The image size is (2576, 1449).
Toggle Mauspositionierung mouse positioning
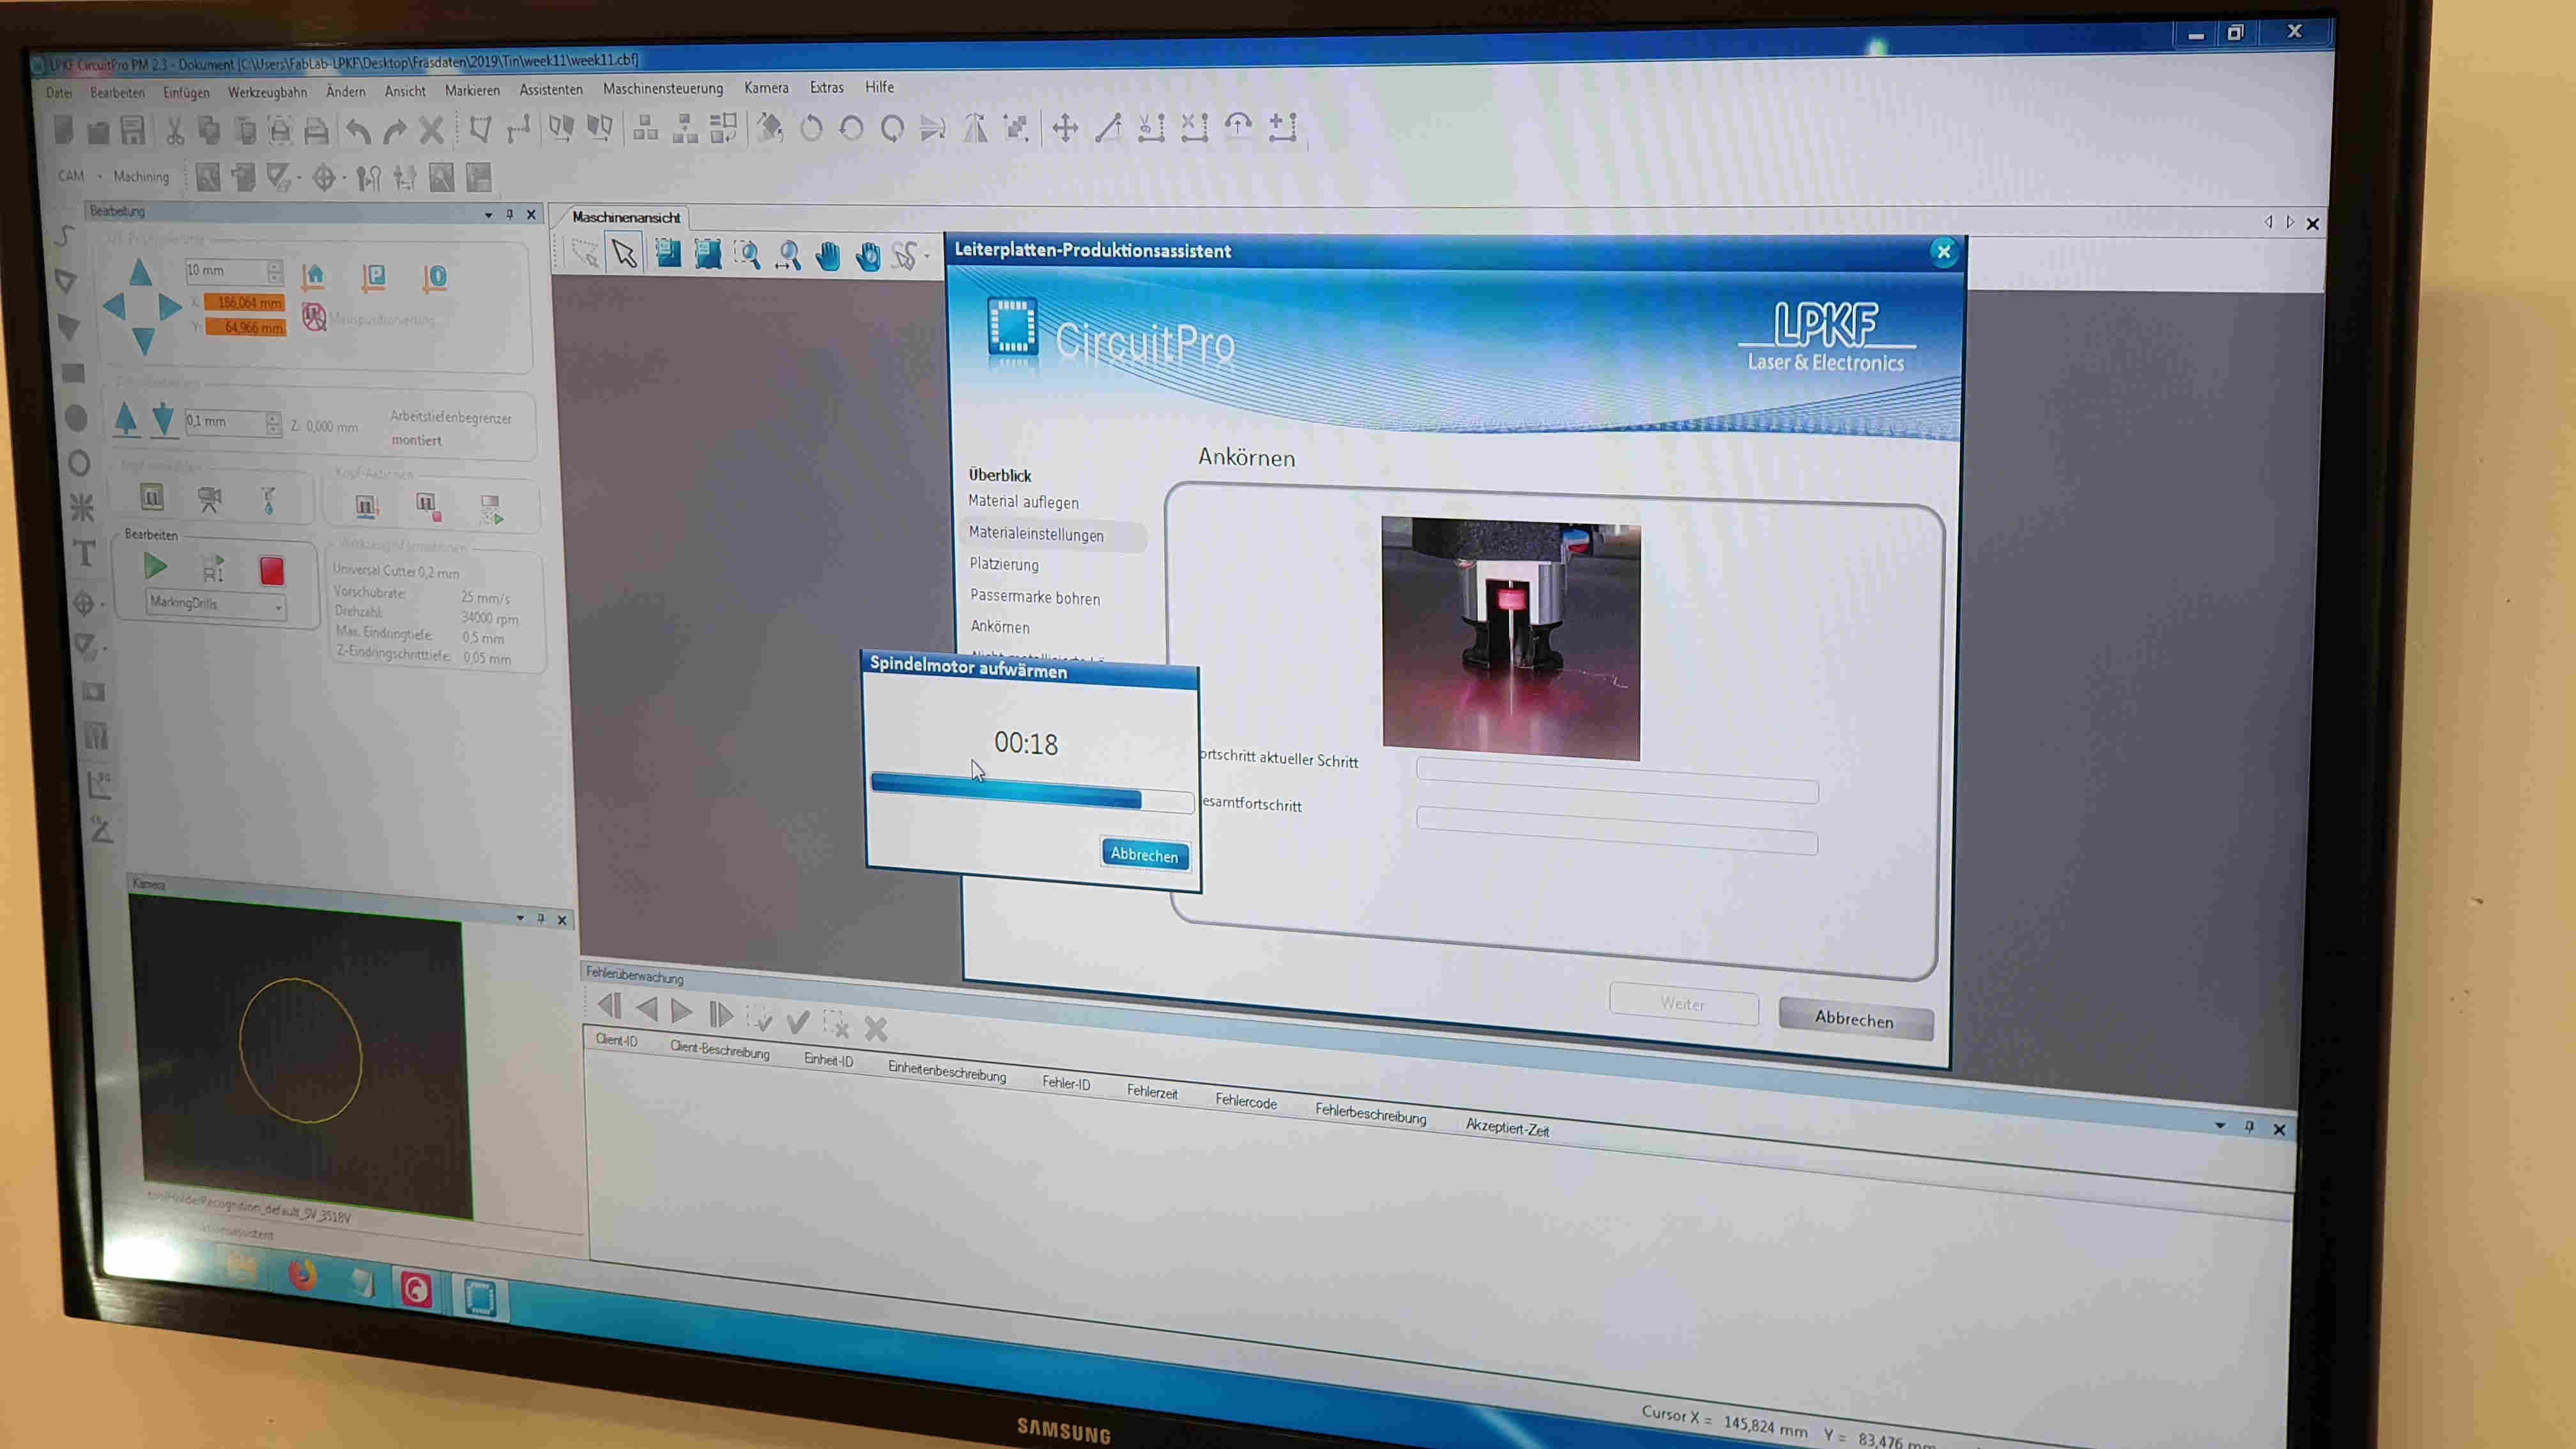[x=315, y=318]
